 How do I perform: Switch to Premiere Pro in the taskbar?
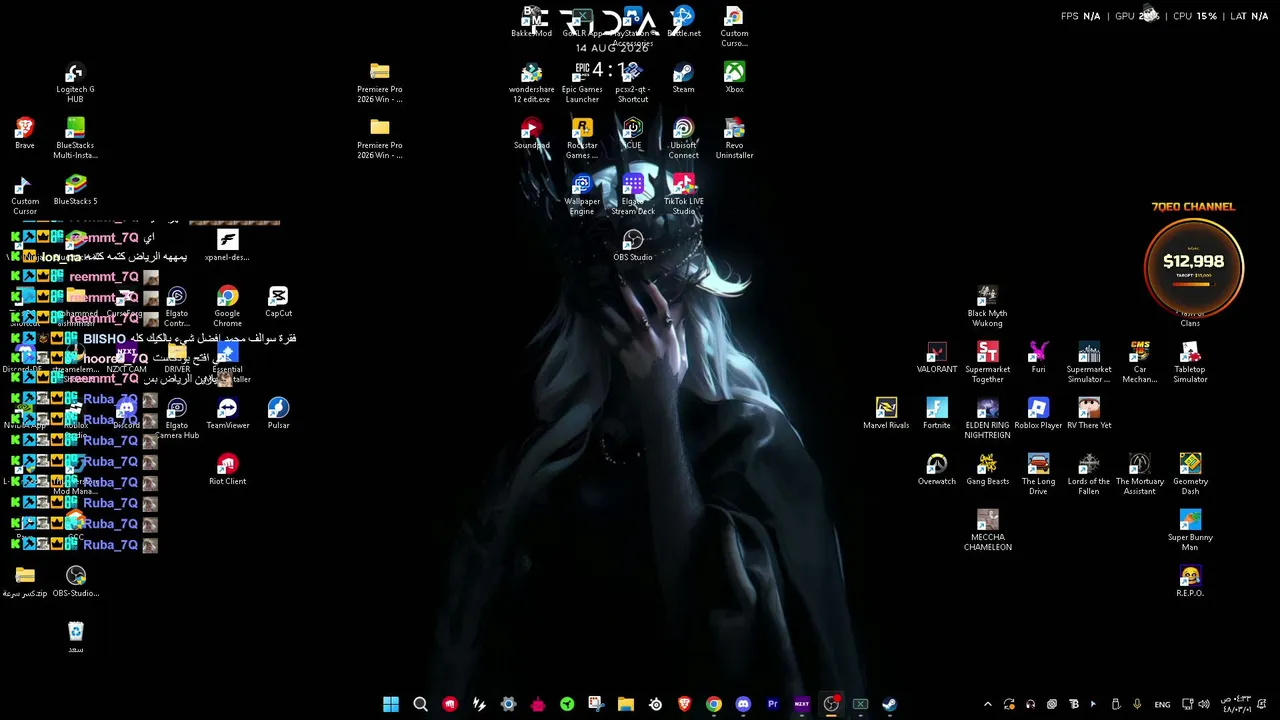tap(772, 704)
